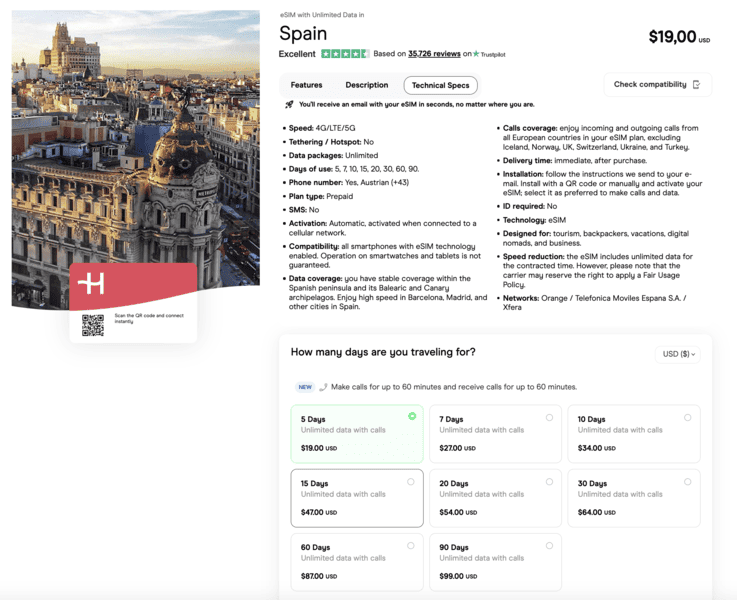This screenshot has width=737, height=600.
Task: Click the $54.00 USD price text
Action: click(x=458, y=513)
